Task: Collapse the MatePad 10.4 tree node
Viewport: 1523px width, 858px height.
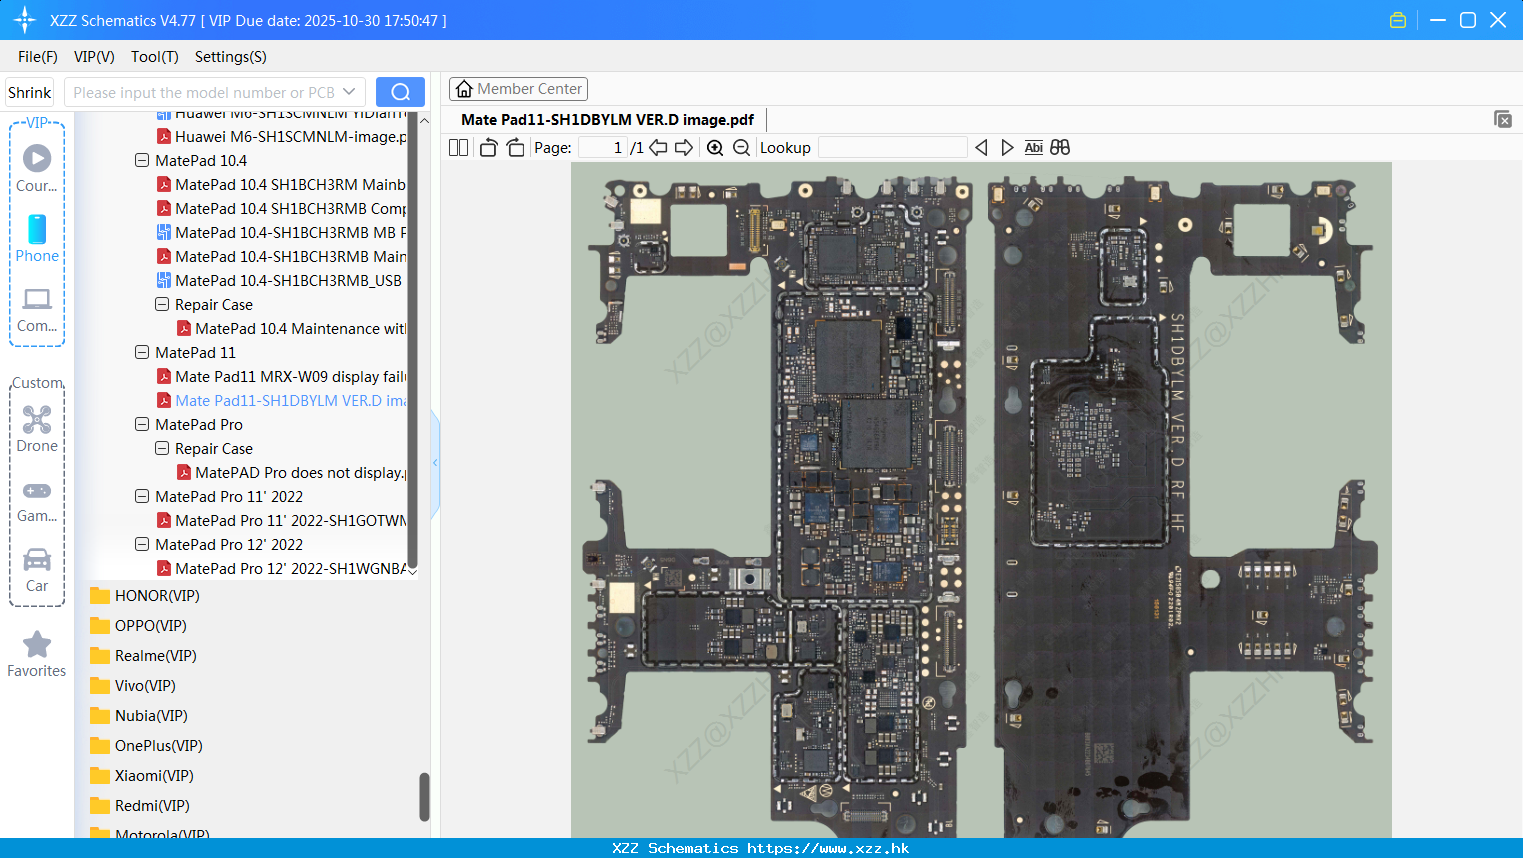Action: coord(142,160)
